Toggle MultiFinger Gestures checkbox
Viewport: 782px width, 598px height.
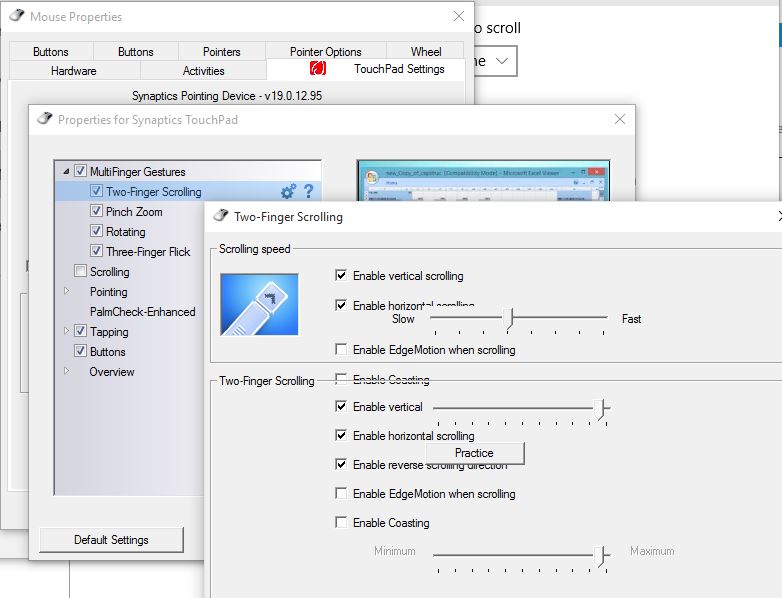click(x=80, y=171)
